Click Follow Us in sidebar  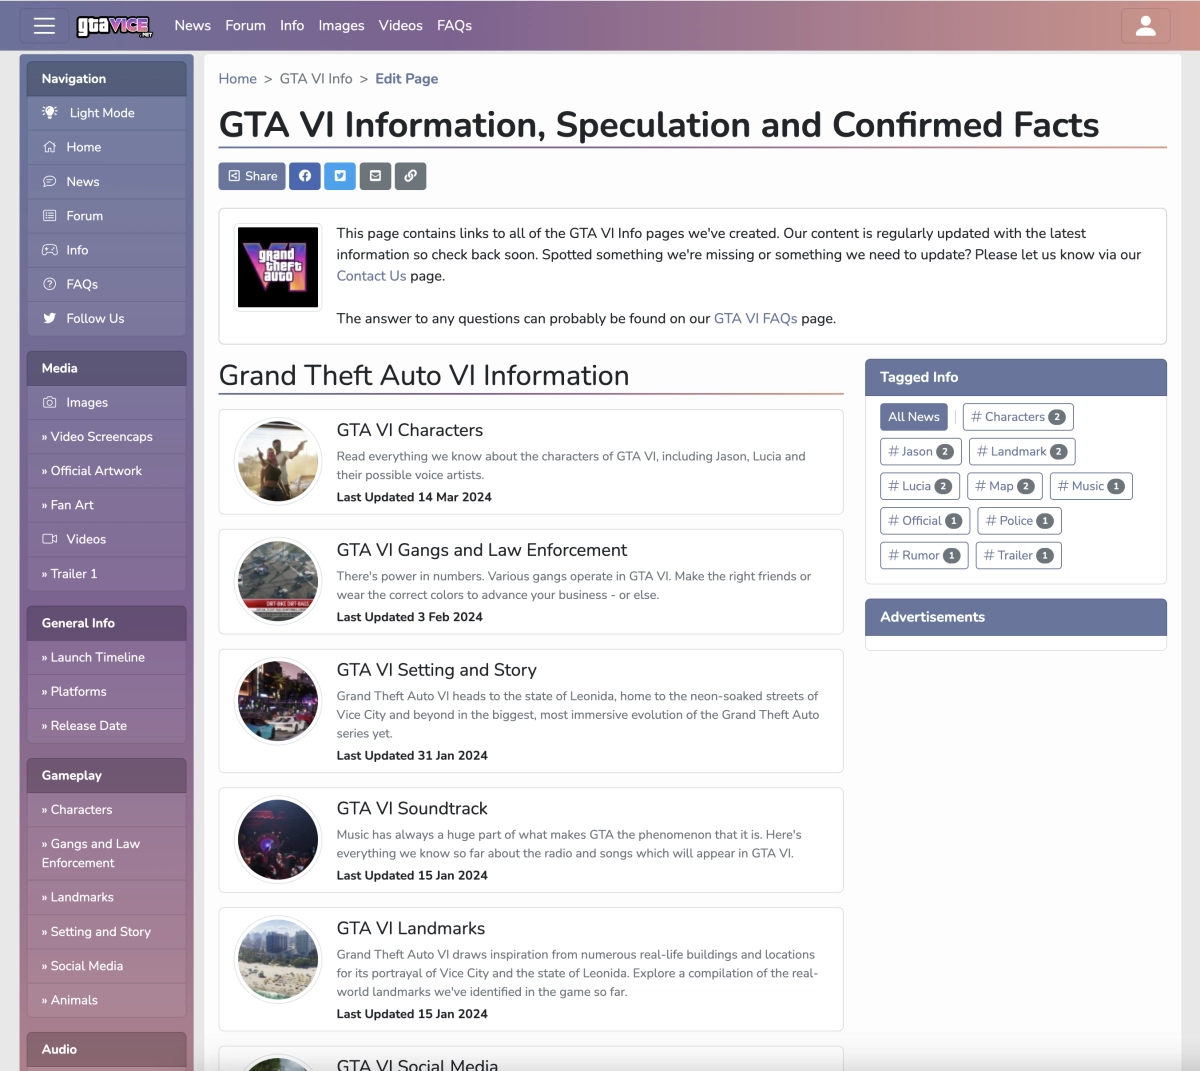[x=106, y=318]
